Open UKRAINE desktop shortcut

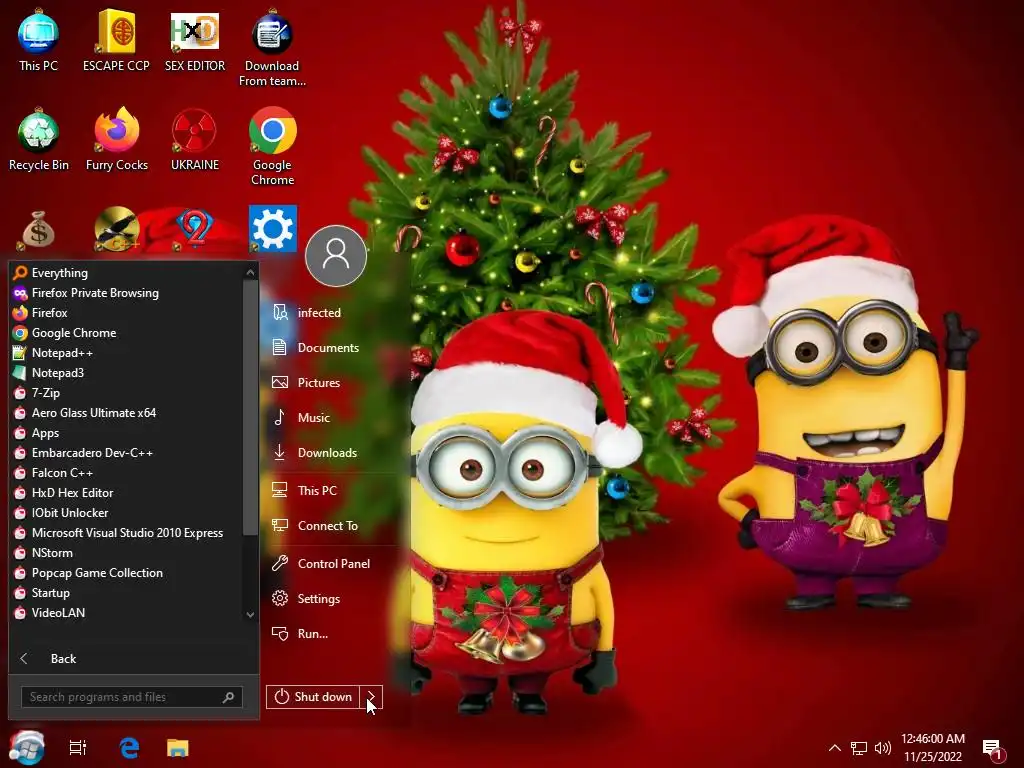(195, 140)
